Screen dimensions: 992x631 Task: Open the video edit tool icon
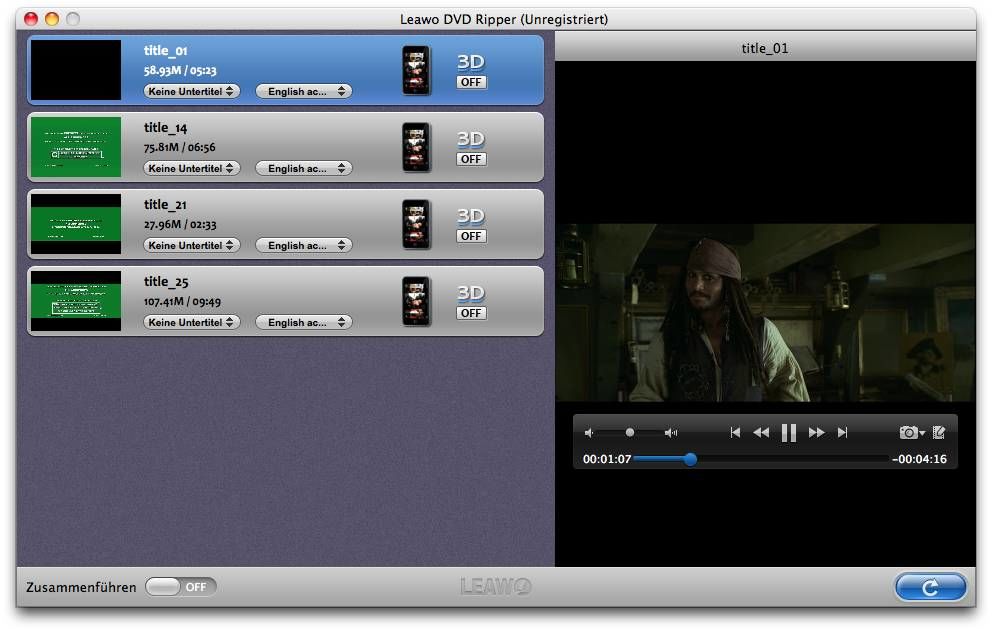pyautogui.click(x=939, y=433)
